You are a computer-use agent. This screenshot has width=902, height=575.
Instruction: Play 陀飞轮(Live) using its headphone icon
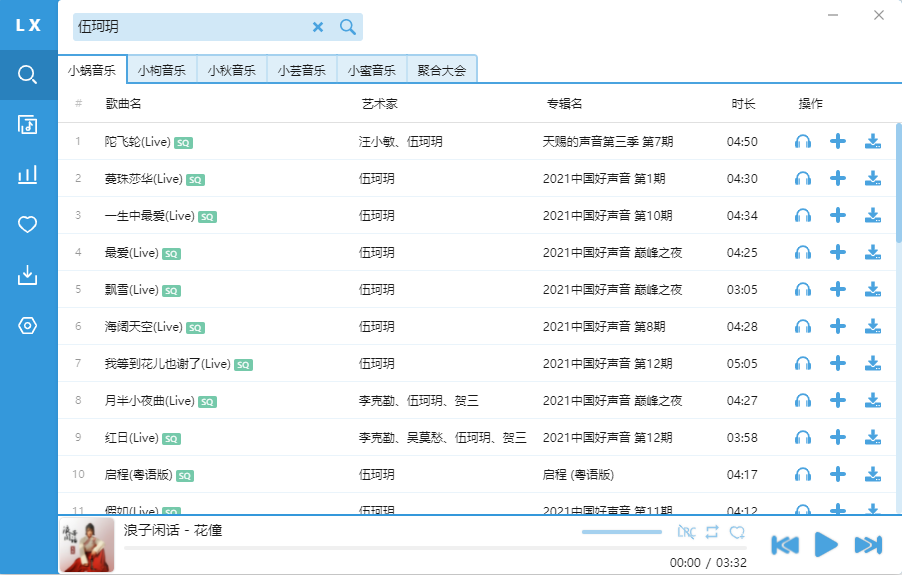point(802,142)
